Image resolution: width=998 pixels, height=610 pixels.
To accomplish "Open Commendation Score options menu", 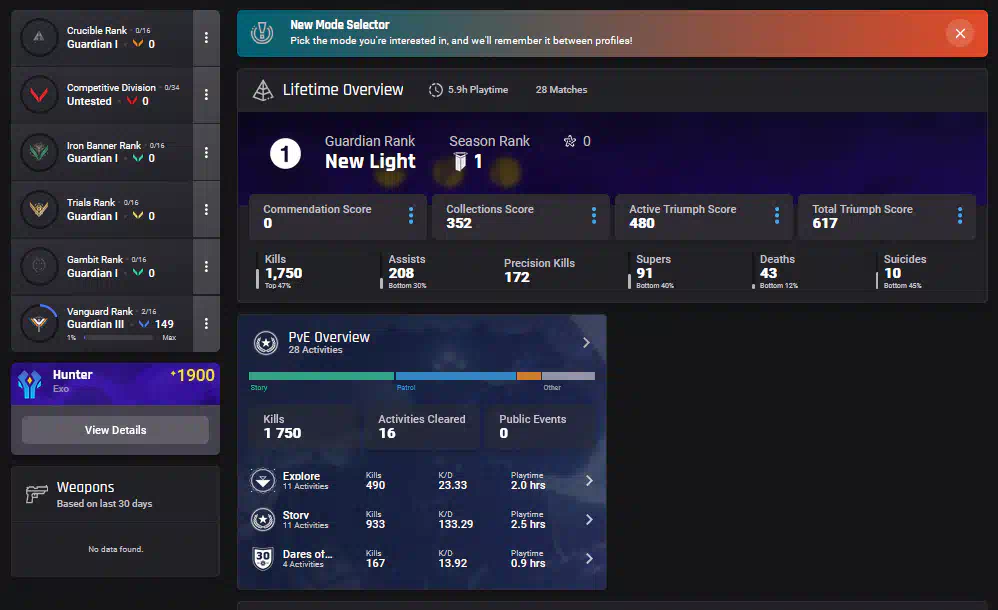I will (411, 216).
